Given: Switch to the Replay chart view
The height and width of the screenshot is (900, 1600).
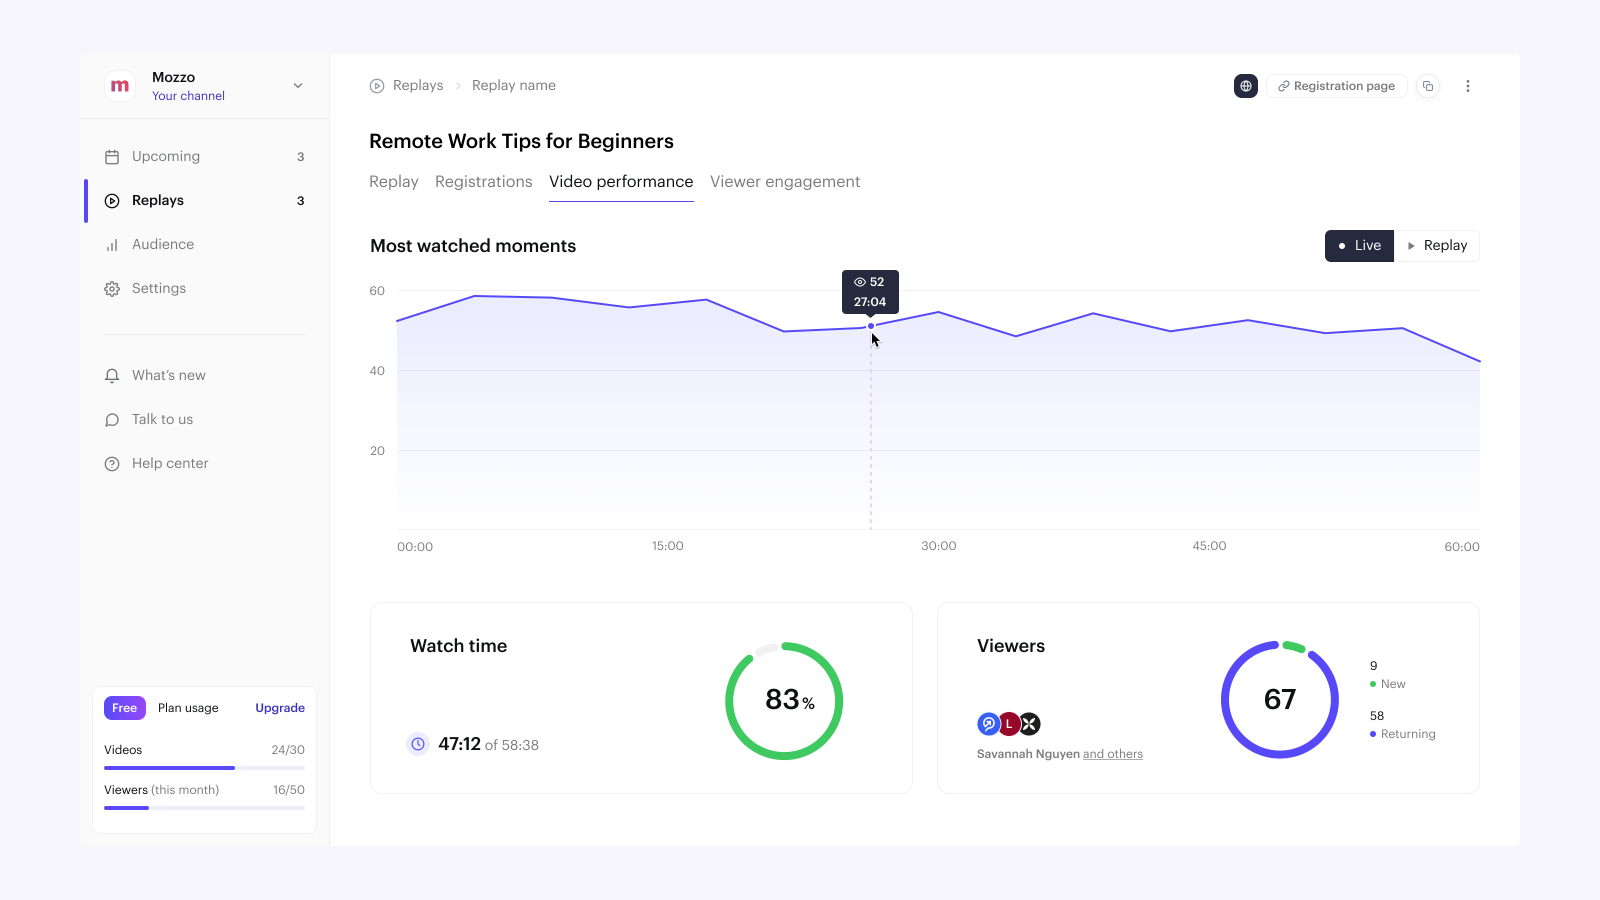Looking at the screenshot, I should pos(1437,245).
